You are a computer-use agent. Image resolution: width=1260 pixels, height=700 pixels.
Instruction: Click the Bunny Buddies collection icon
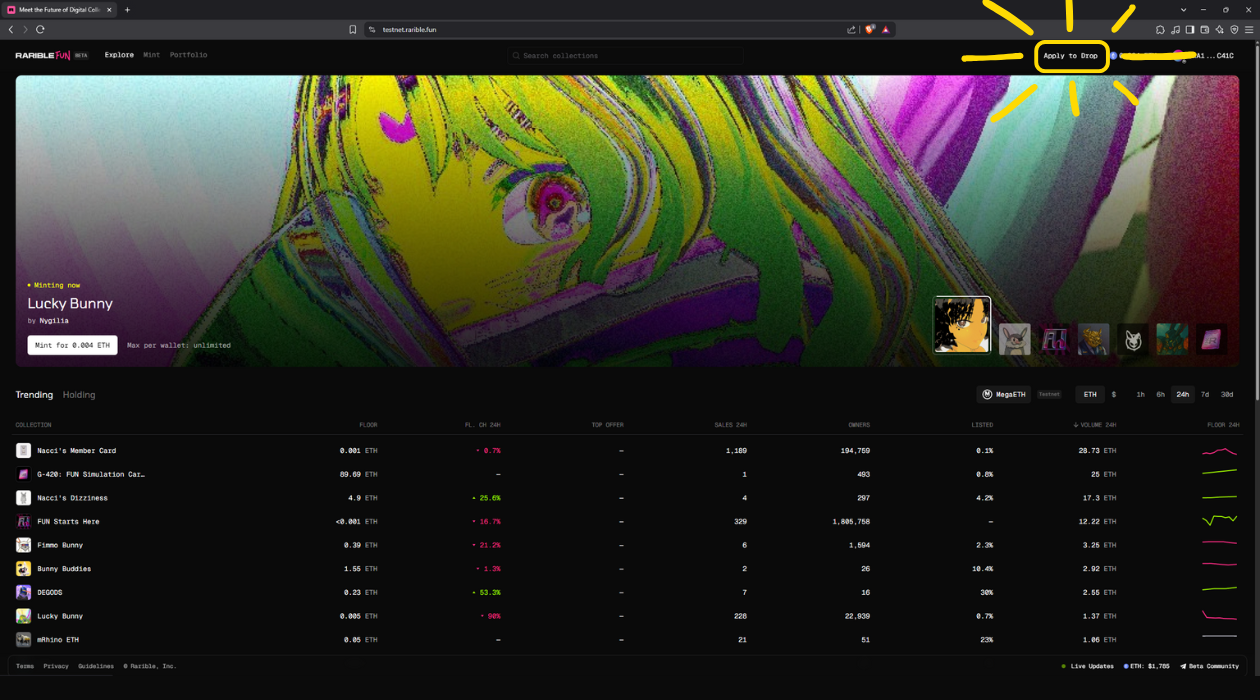(x=23, y=569)
